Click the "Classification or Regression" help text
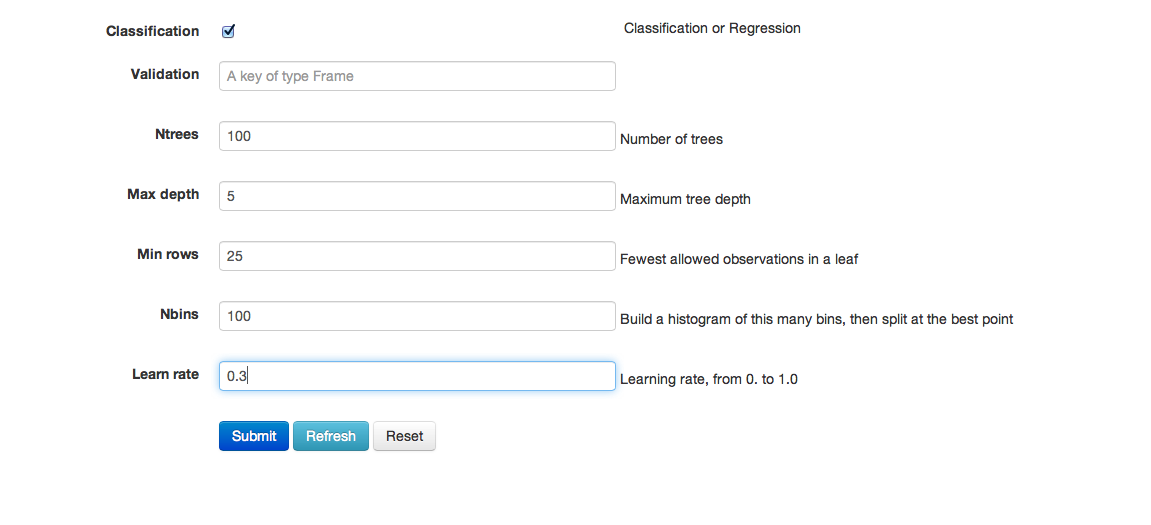The image size is (1151, 525). (x=712, y=28)
